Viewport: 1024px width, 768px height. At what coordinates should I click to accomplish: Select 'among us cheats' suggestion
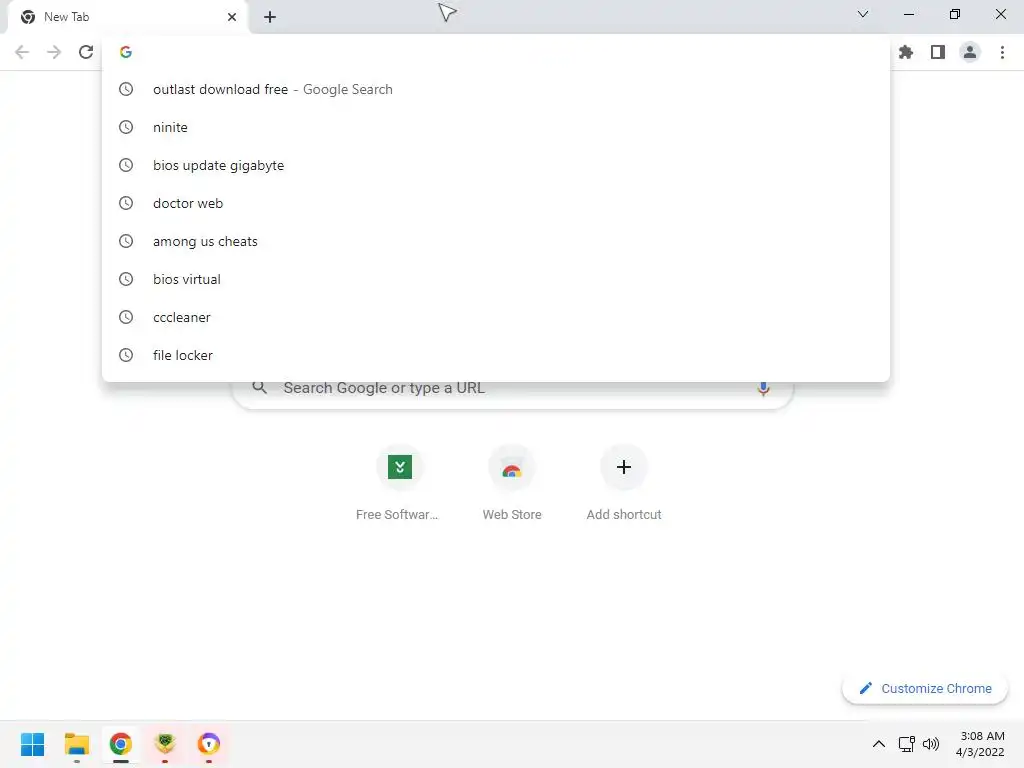point(496,241)
